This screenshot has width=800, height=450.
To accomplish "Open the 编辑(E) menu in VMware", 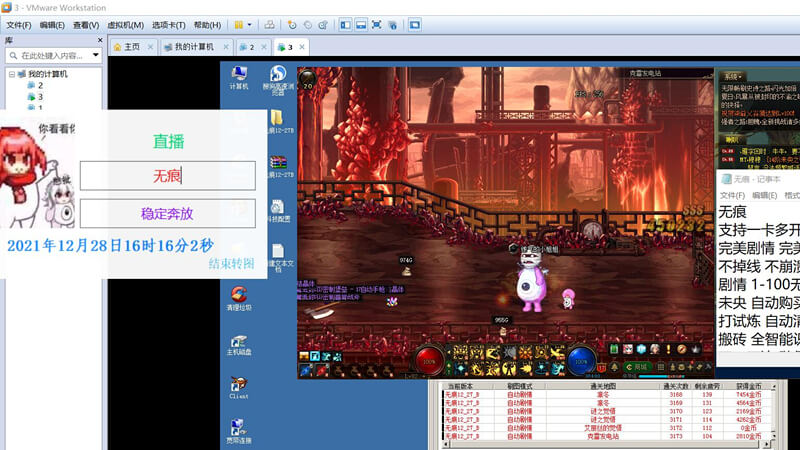I will [x=52, y=25].
